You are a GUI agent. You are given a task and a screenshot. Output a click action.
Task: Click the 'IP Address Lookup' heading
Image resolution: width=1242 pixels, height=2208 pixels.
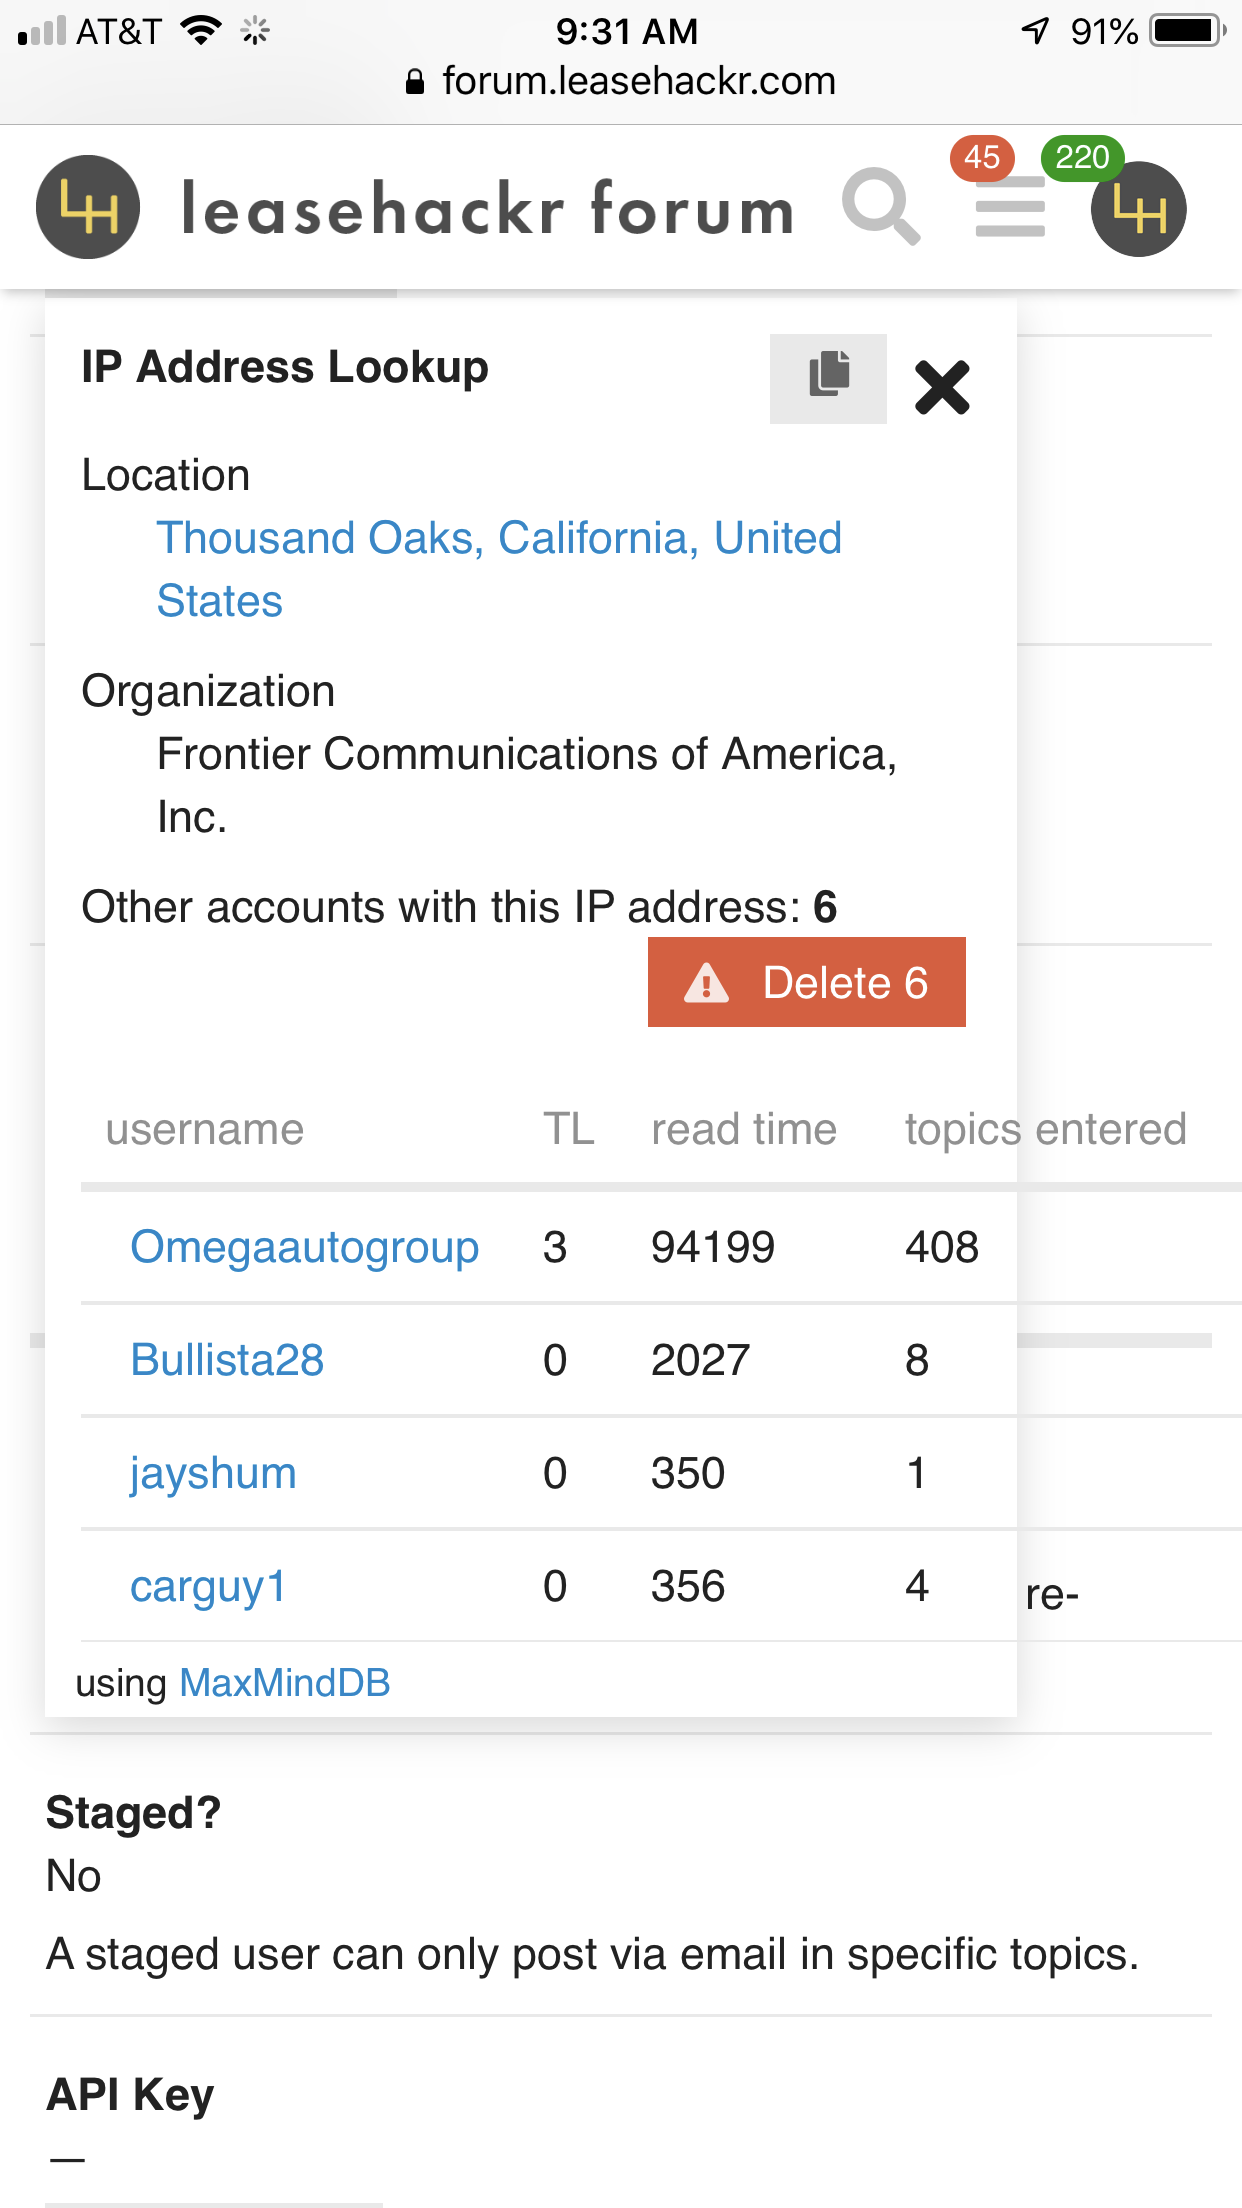pyautogui.click(x=285, y=367)
